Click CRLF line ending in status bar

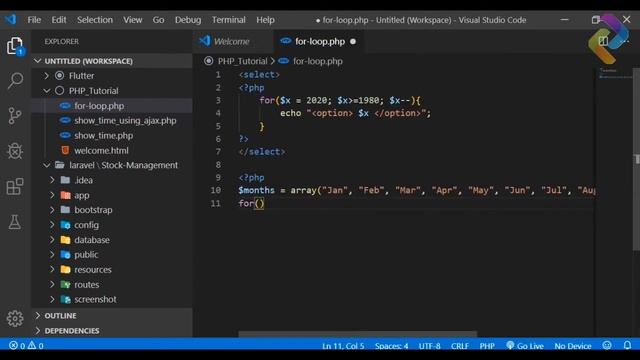click(460, 346)
